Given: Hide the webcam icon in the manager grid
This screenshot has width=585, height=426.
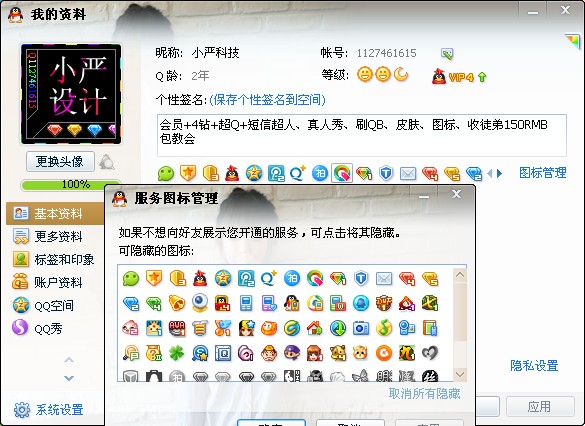Looking at the screenshot, I should point(200,303).
